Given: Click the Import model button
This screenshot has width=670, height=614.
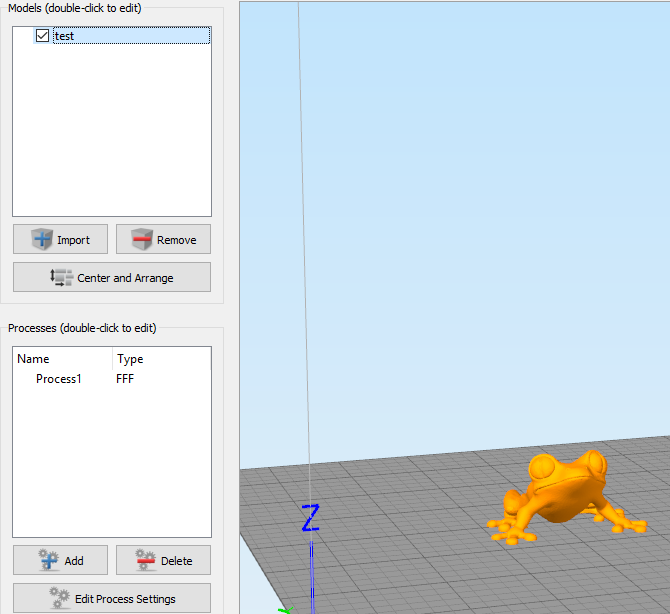Looking at the screenshot, I should [60, 239].
